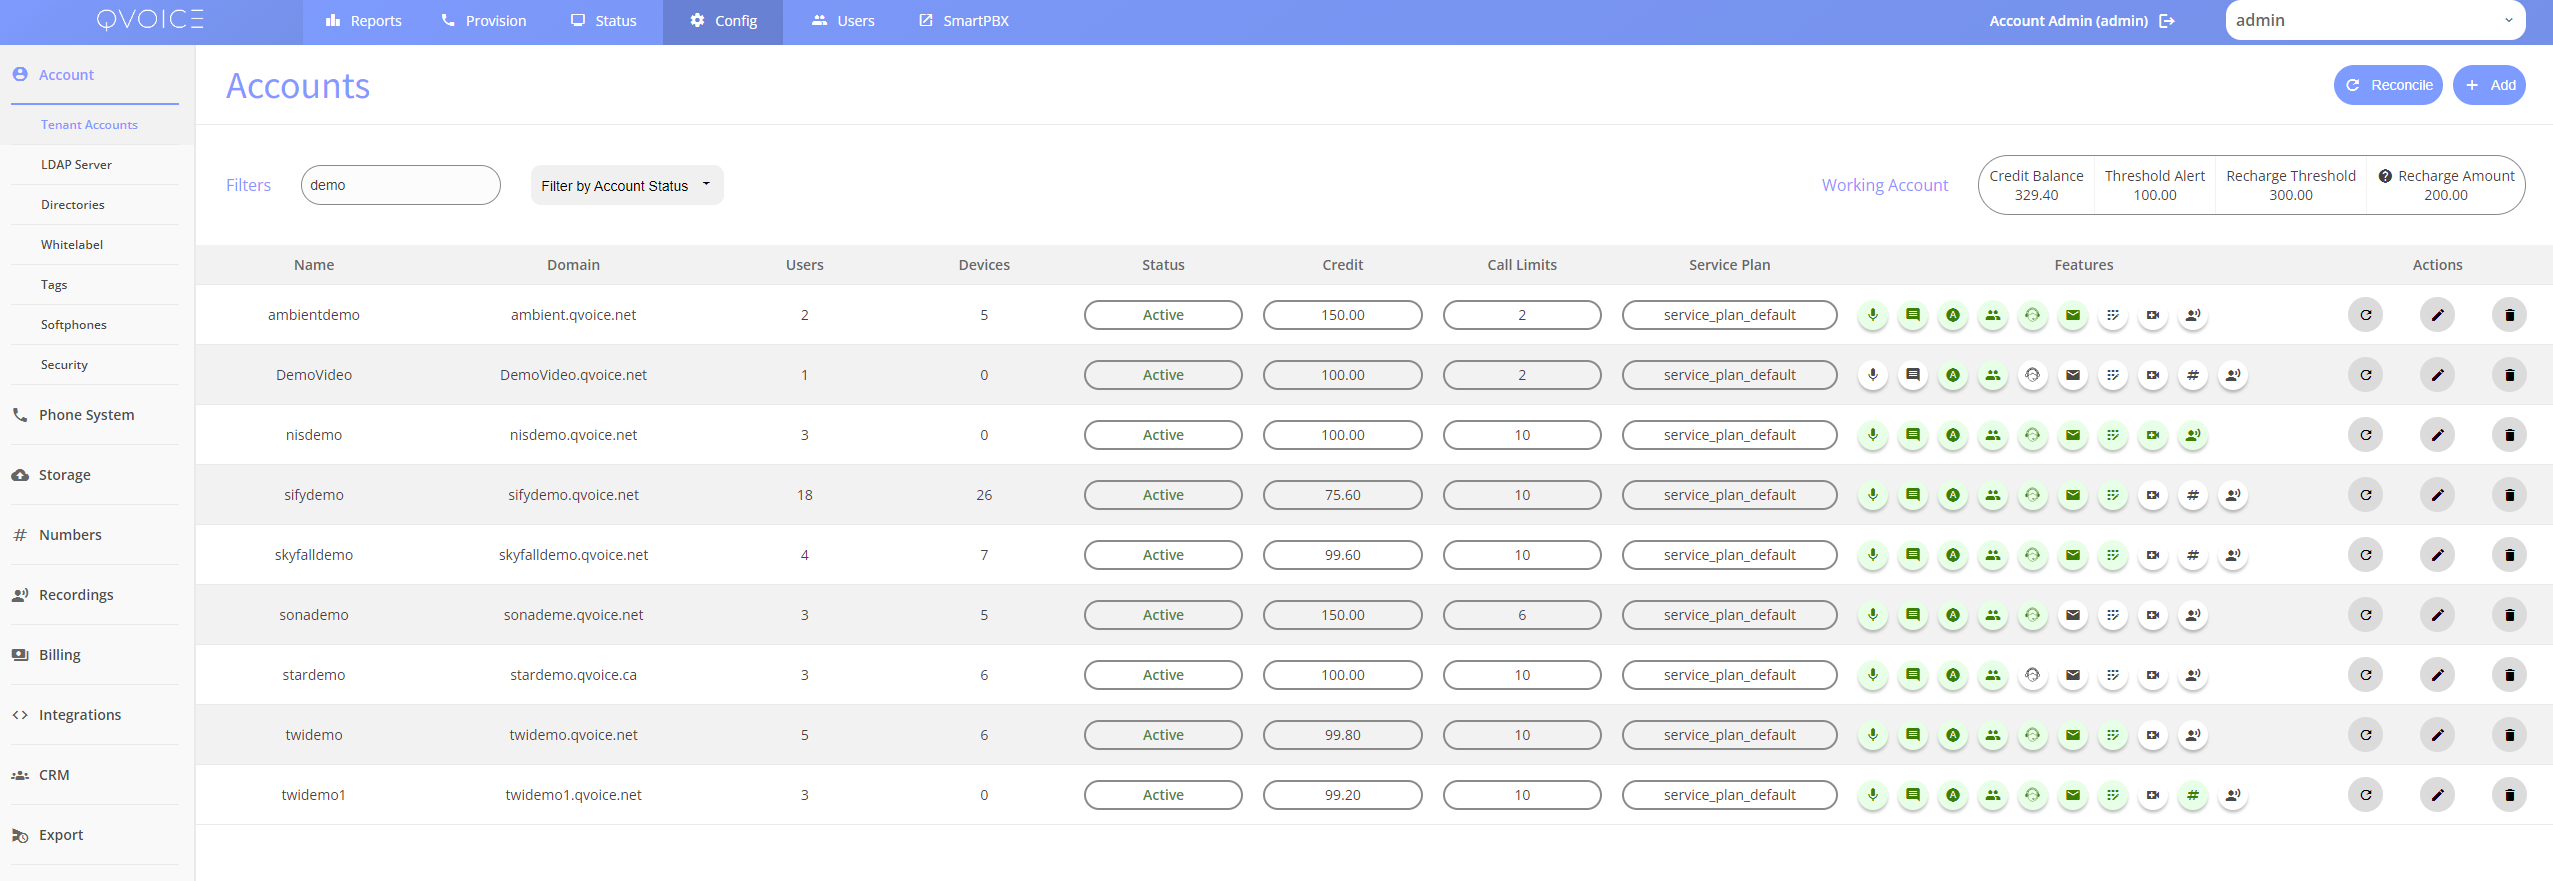Click hash icon in sifydemo features
The height and width of the screenshot is (881, 2553).
point(2193,495)
